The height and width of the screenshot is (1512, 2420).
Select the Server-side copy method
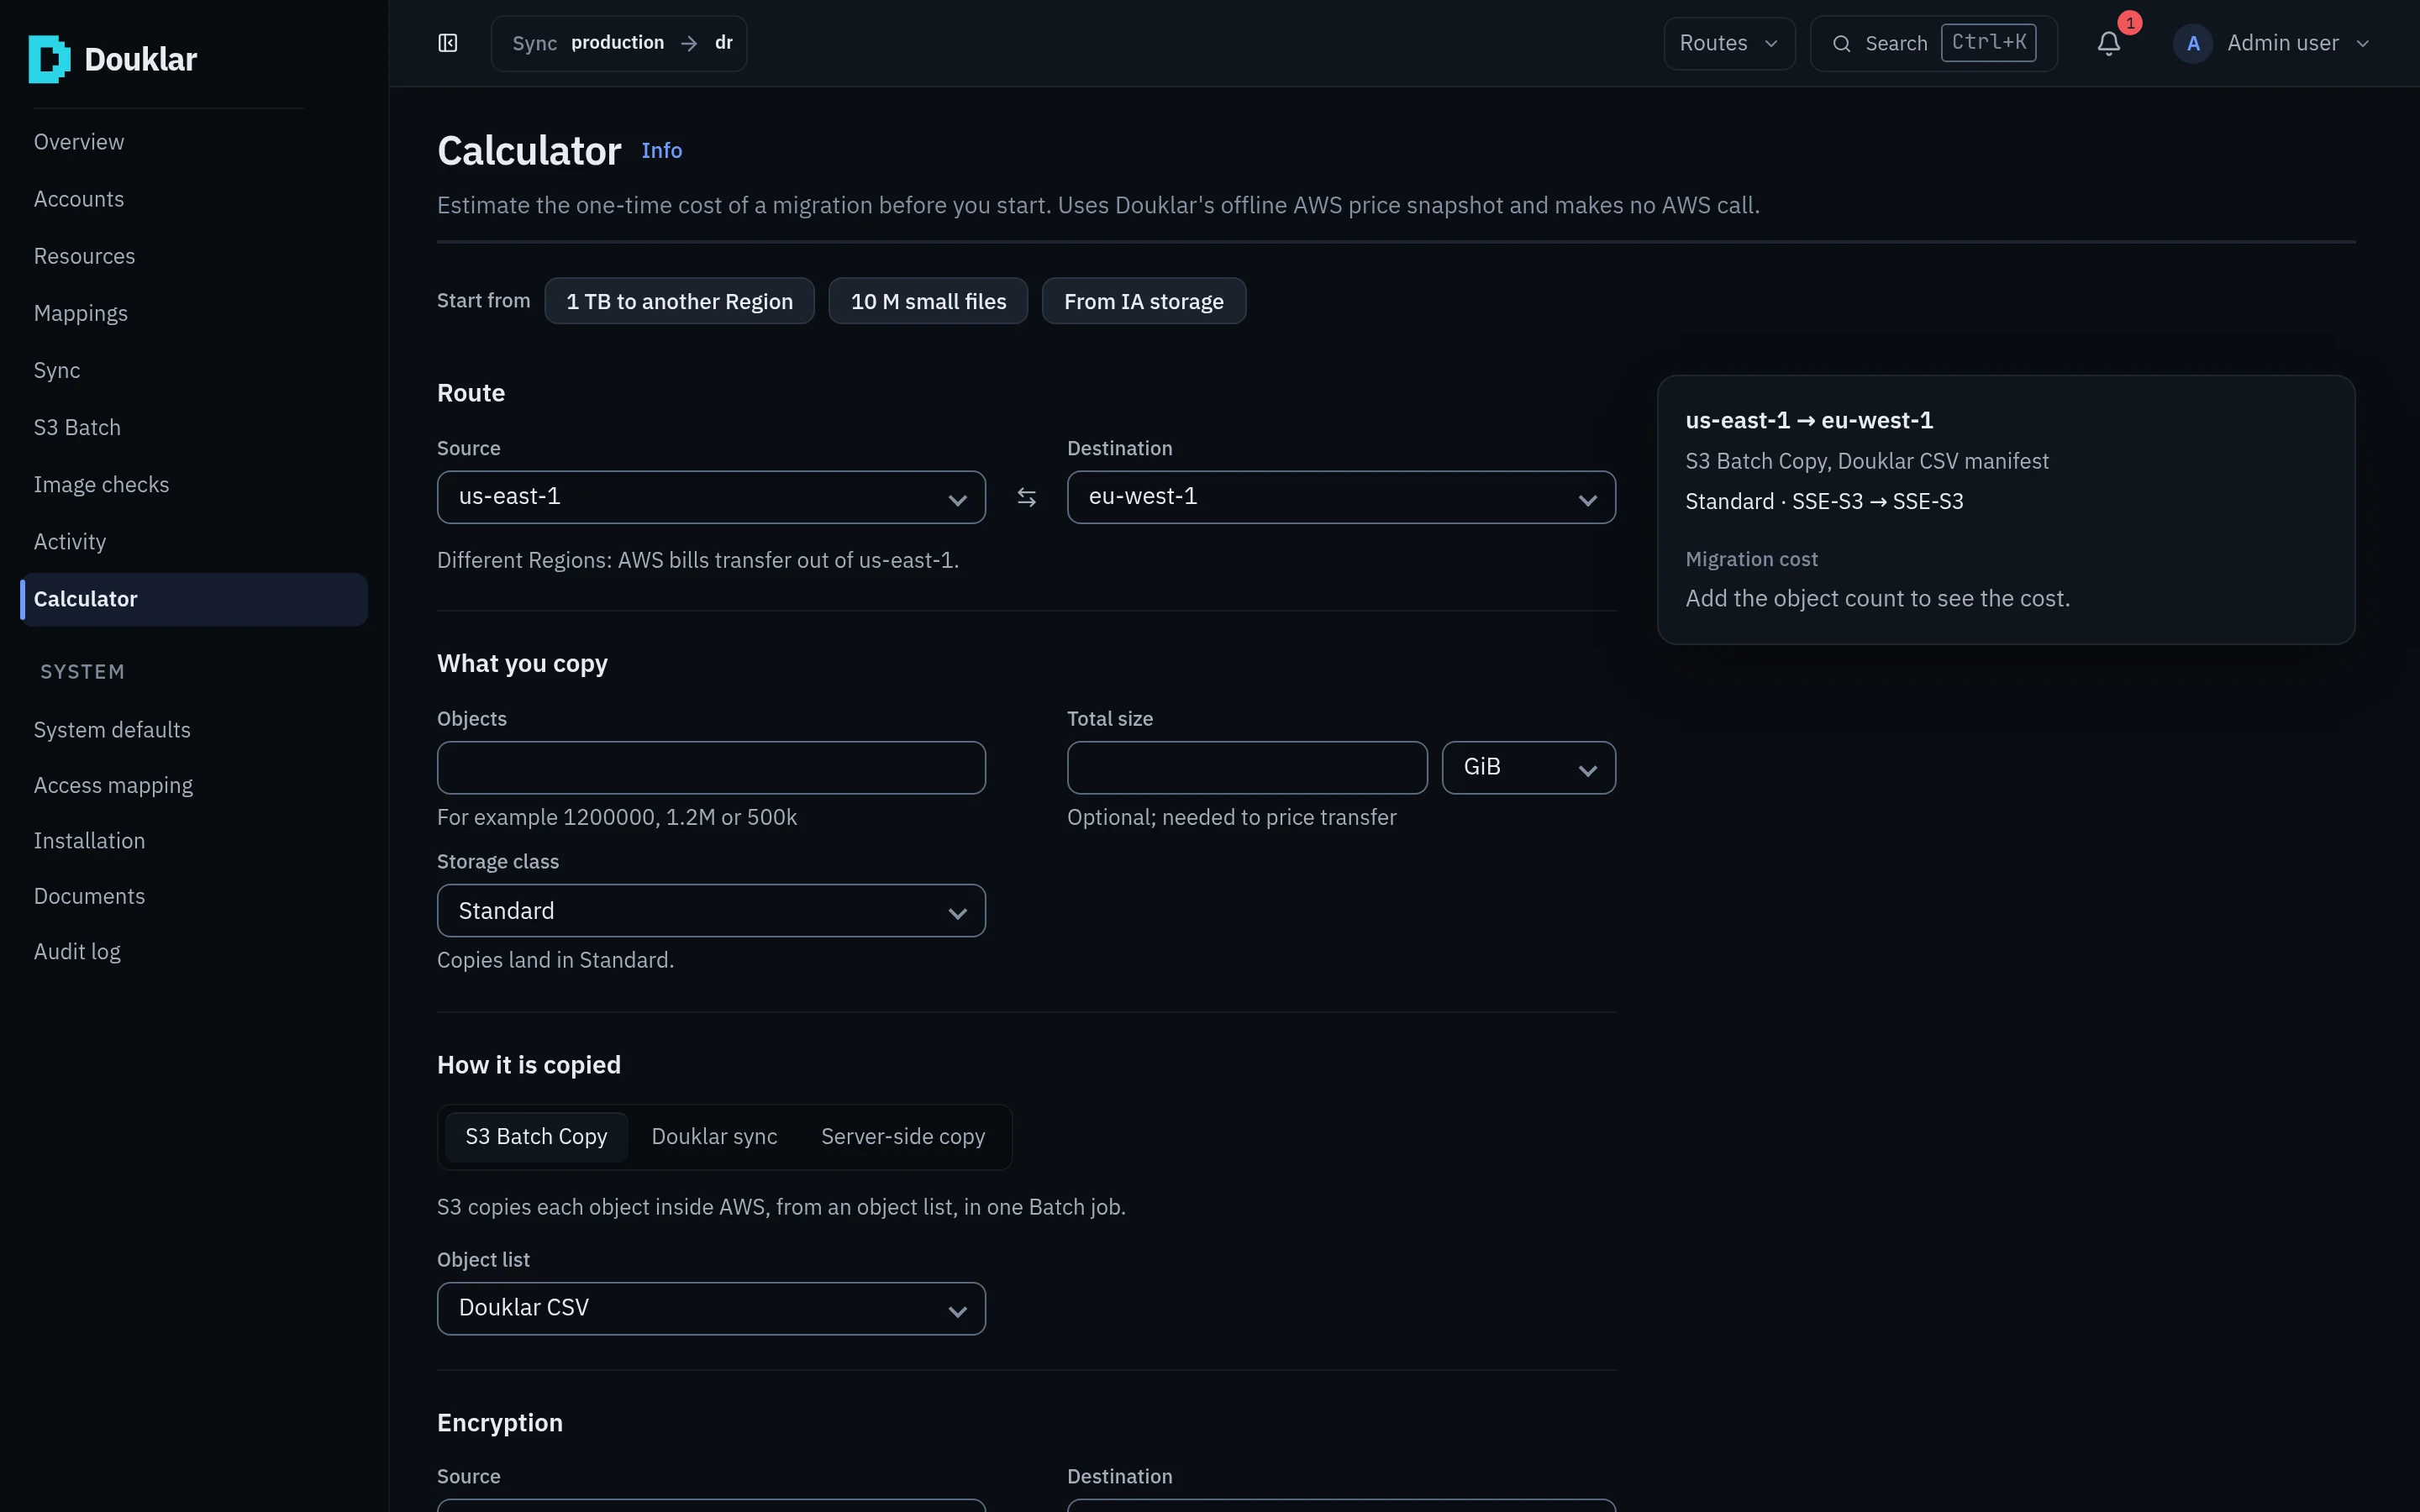[903, 1137]
